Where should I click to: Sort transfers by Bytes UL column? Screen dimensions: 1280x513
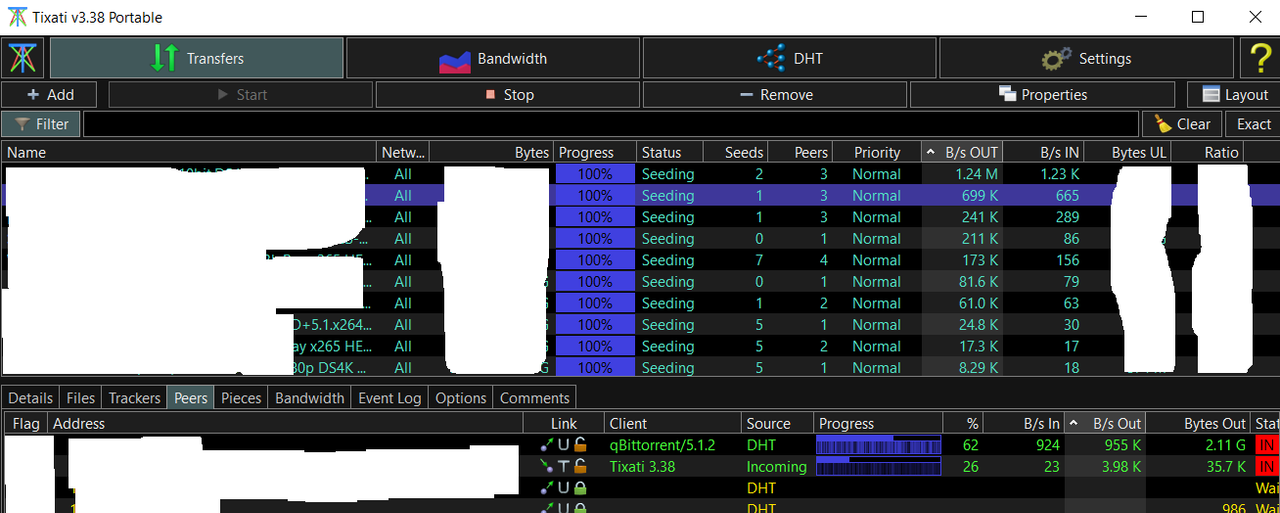(1129, 152)
